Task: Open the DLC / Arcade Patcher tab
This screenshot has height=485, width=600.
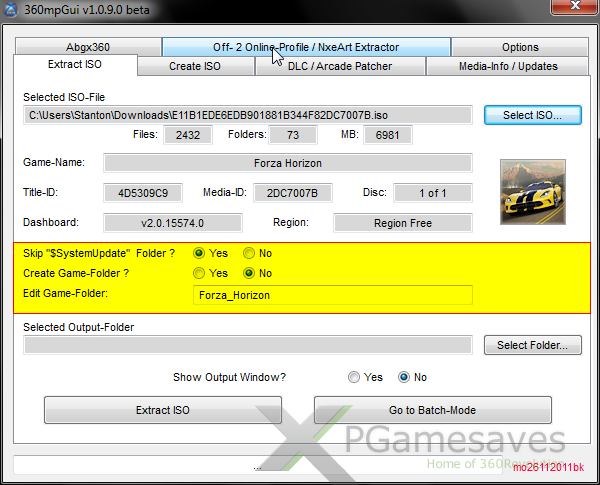Action: point(340,67)
